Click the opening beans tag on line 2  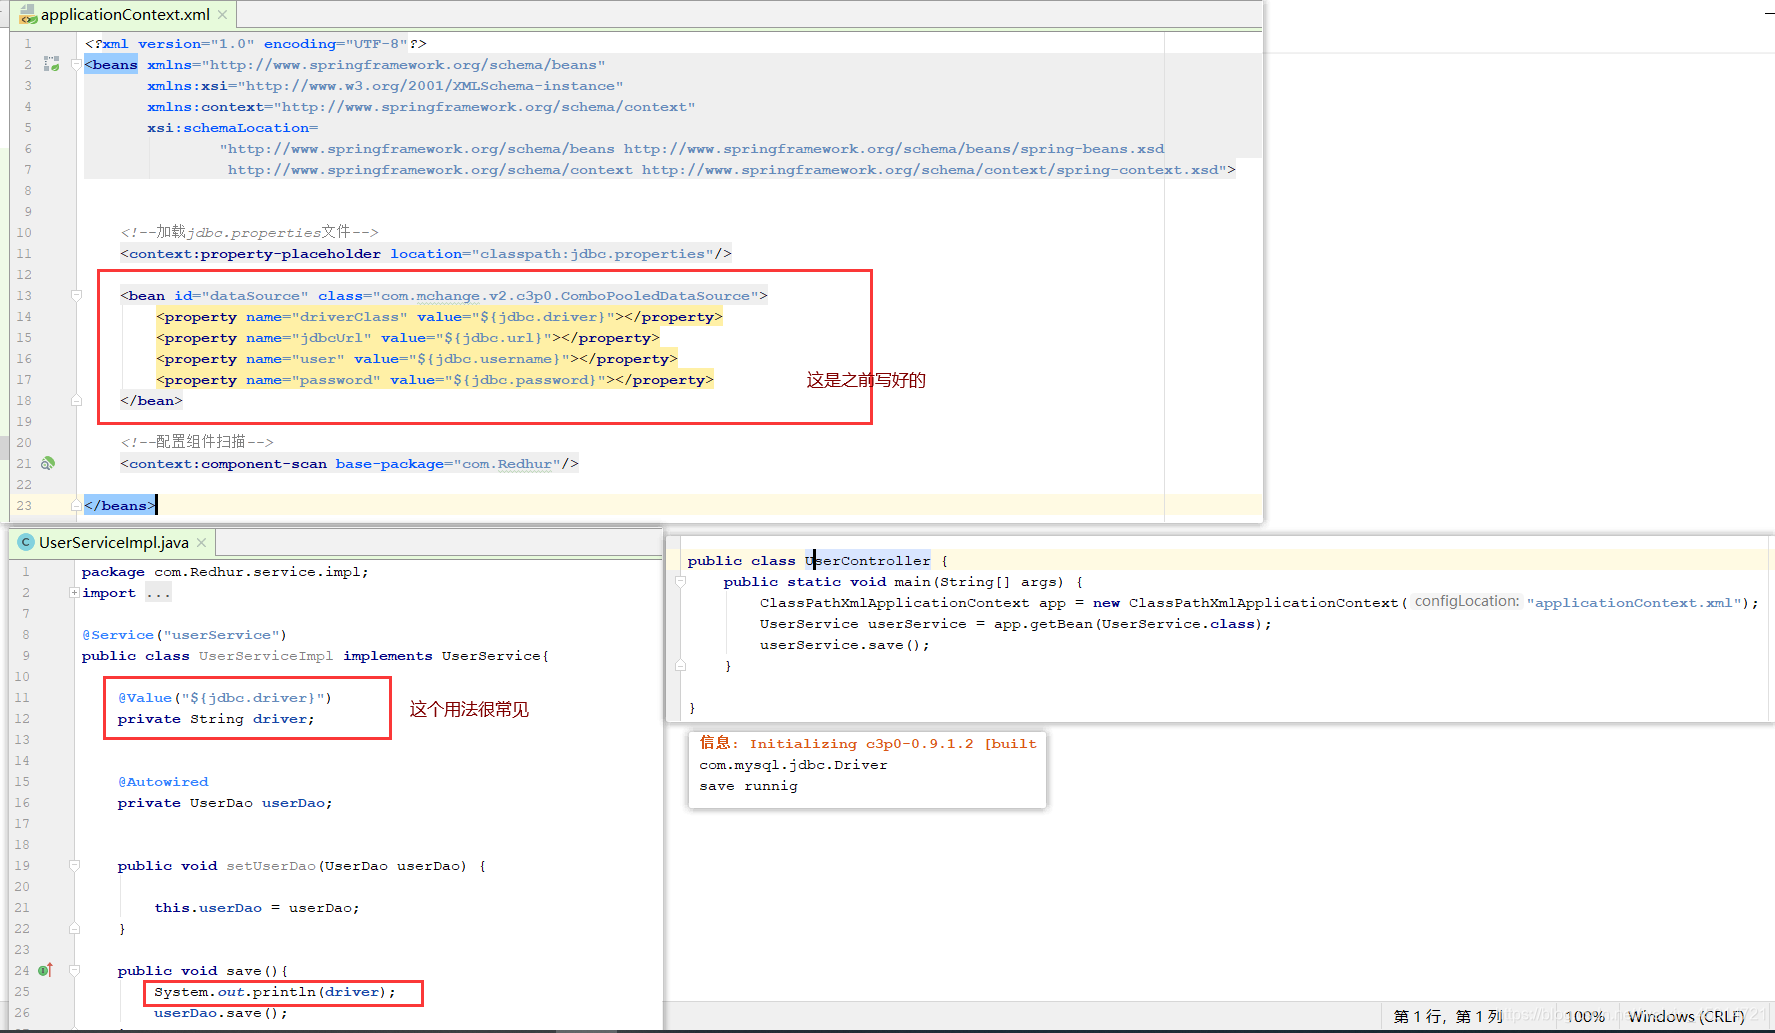pyautogui.click(x=111, y=64)
